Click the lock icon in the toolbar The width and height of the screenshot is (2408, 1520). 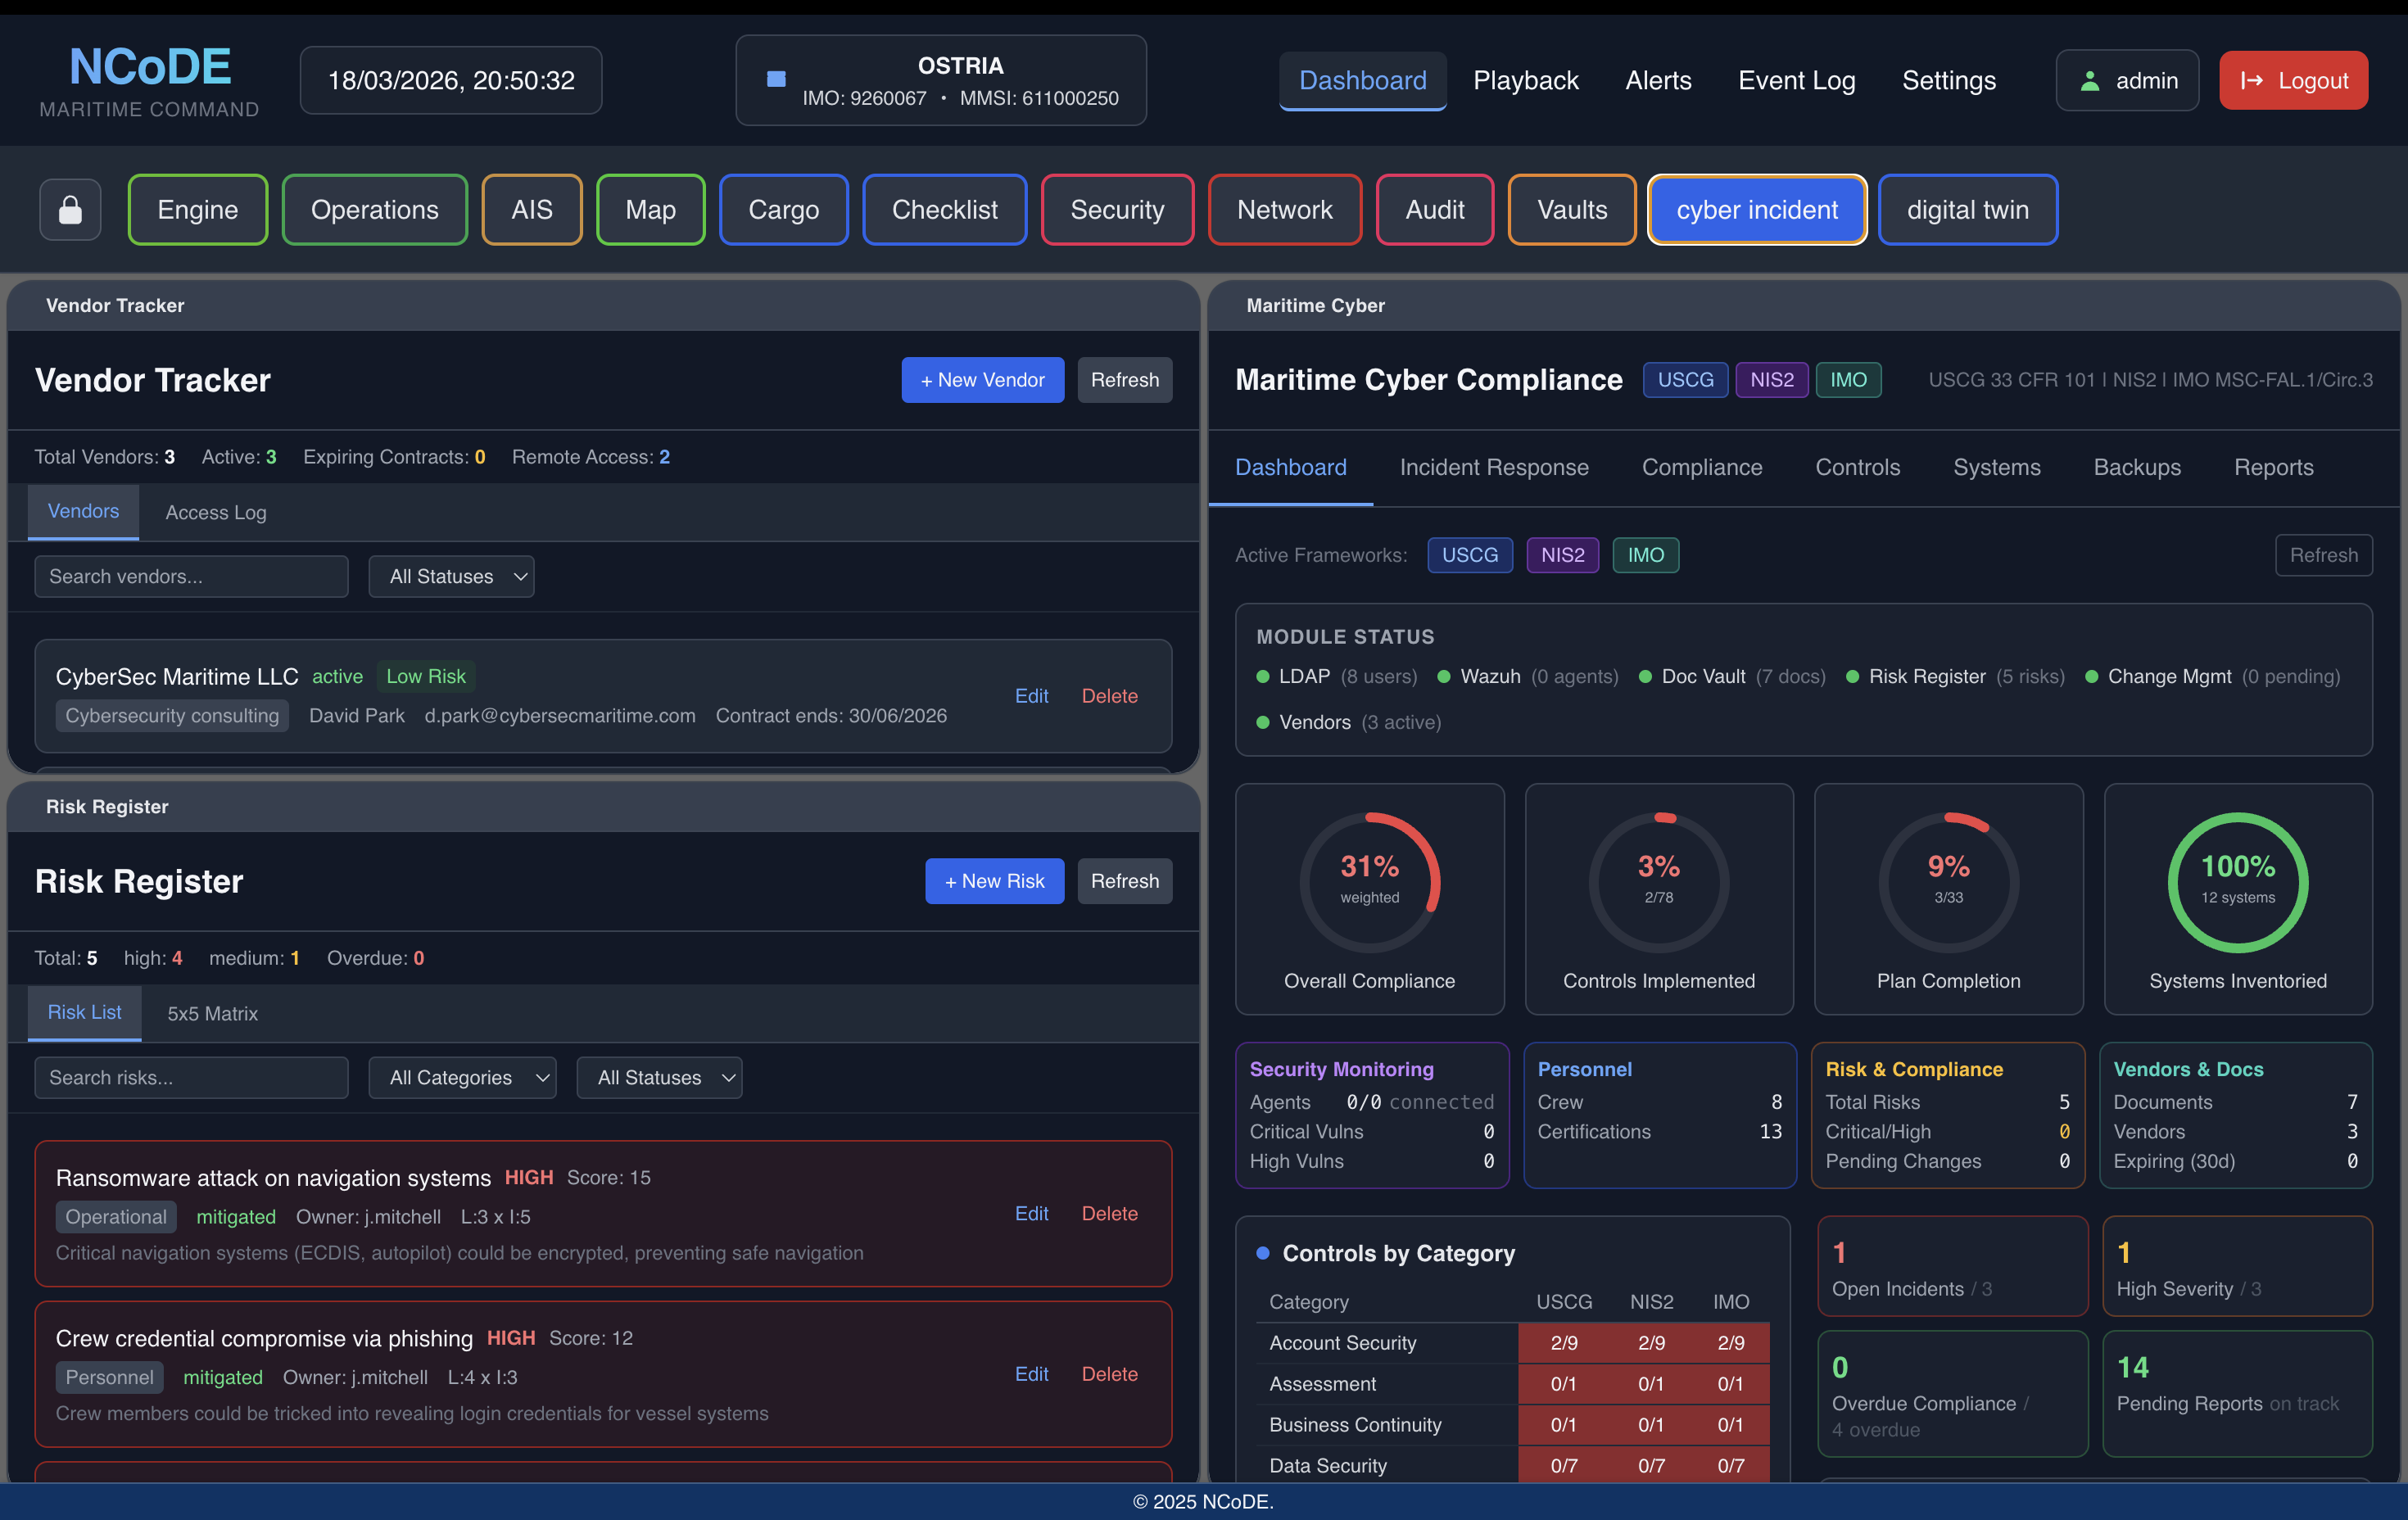[x=69, y=209]
